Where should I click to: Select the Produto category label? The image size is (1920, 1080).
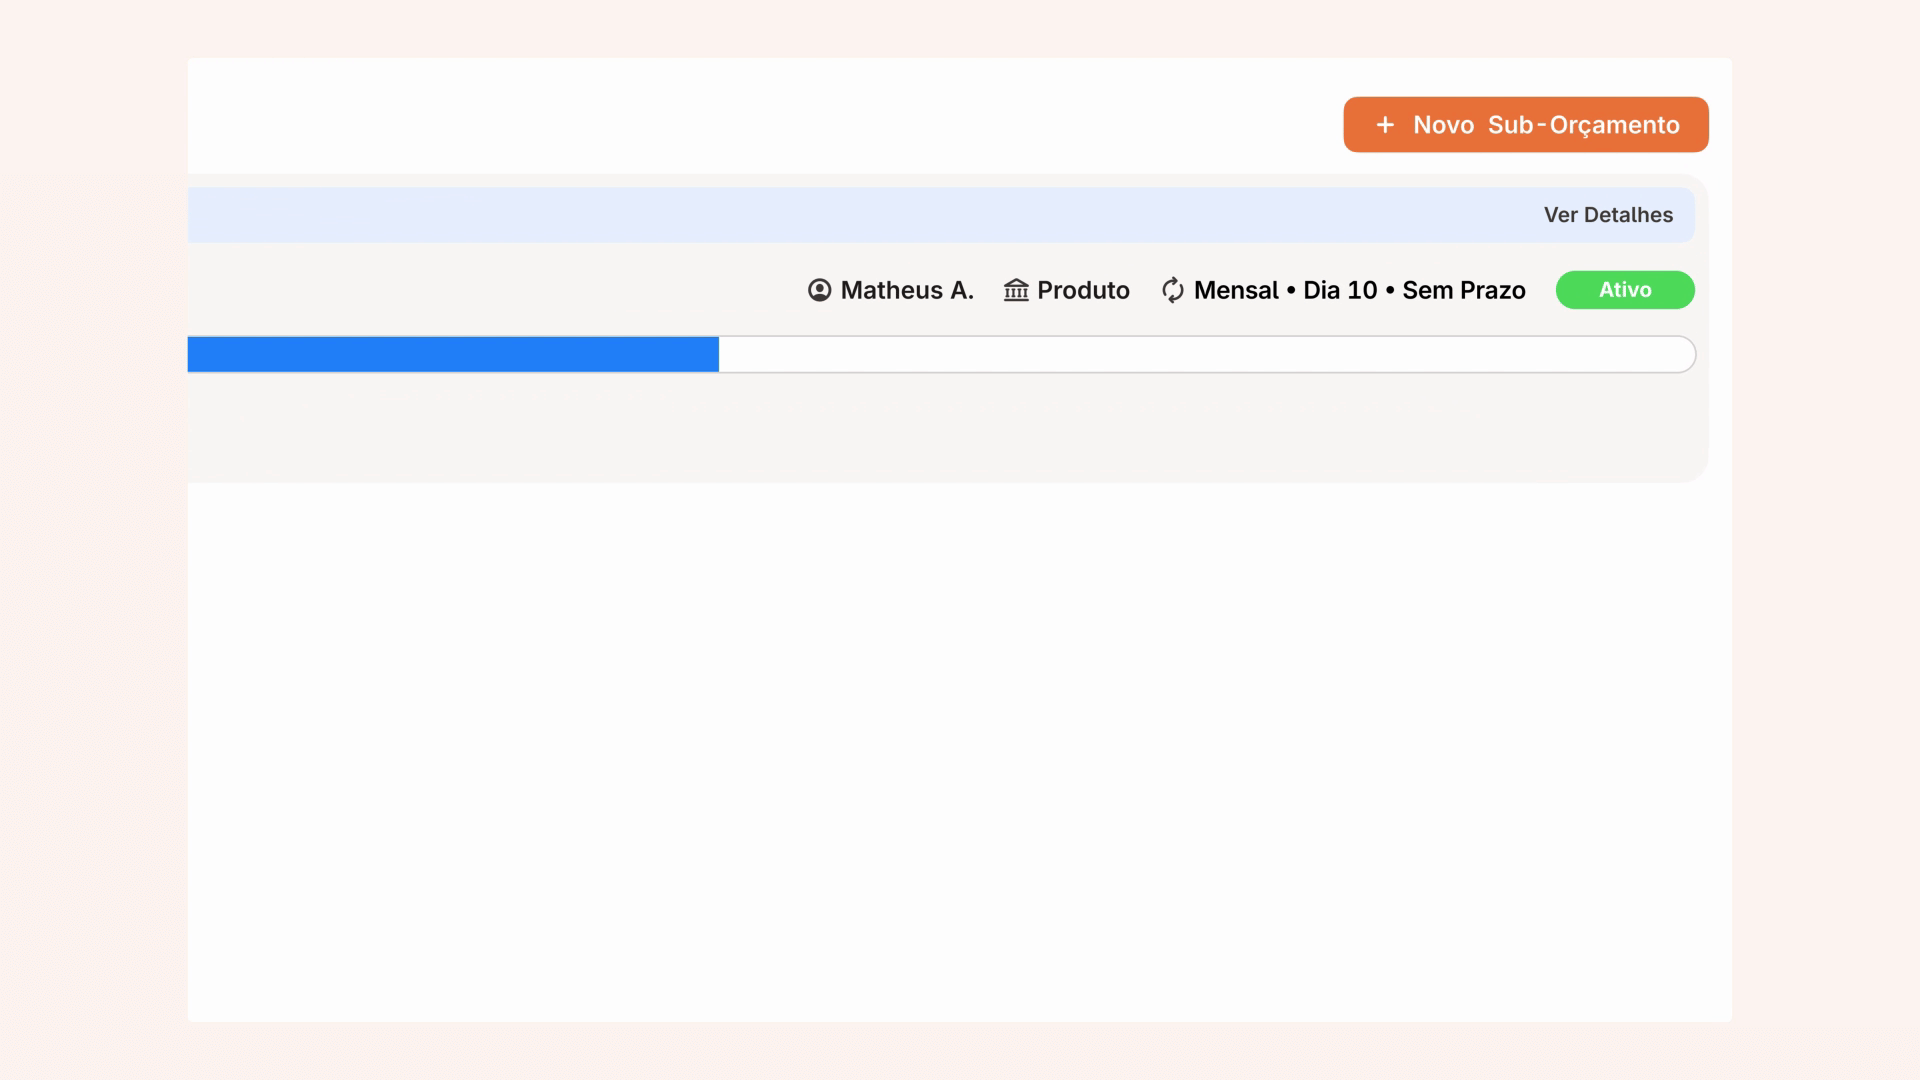(x=1083, y=290)
